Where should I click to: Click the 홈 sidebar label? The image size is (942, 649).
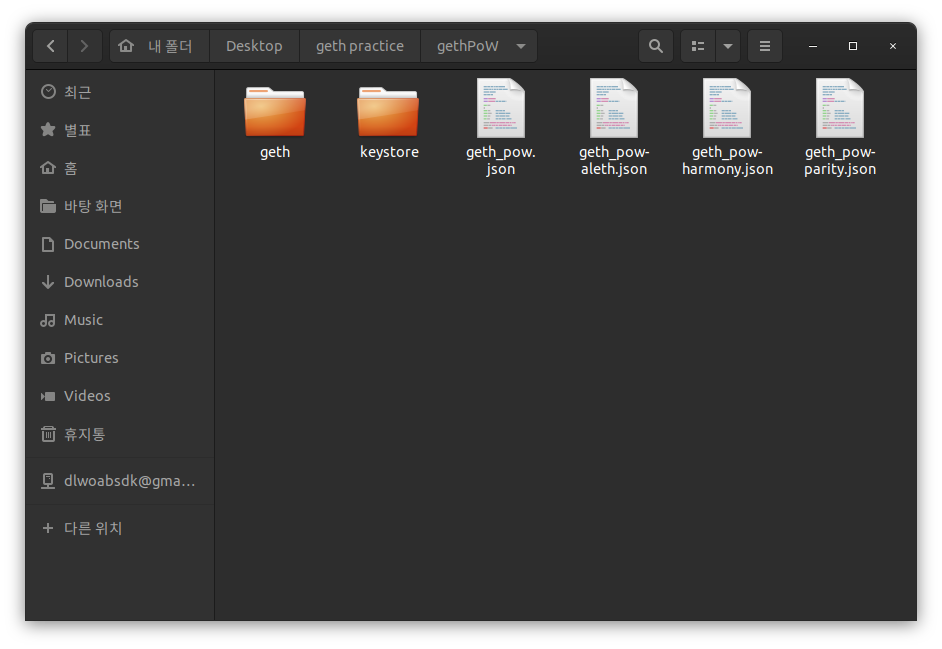[x=71, y=168]
